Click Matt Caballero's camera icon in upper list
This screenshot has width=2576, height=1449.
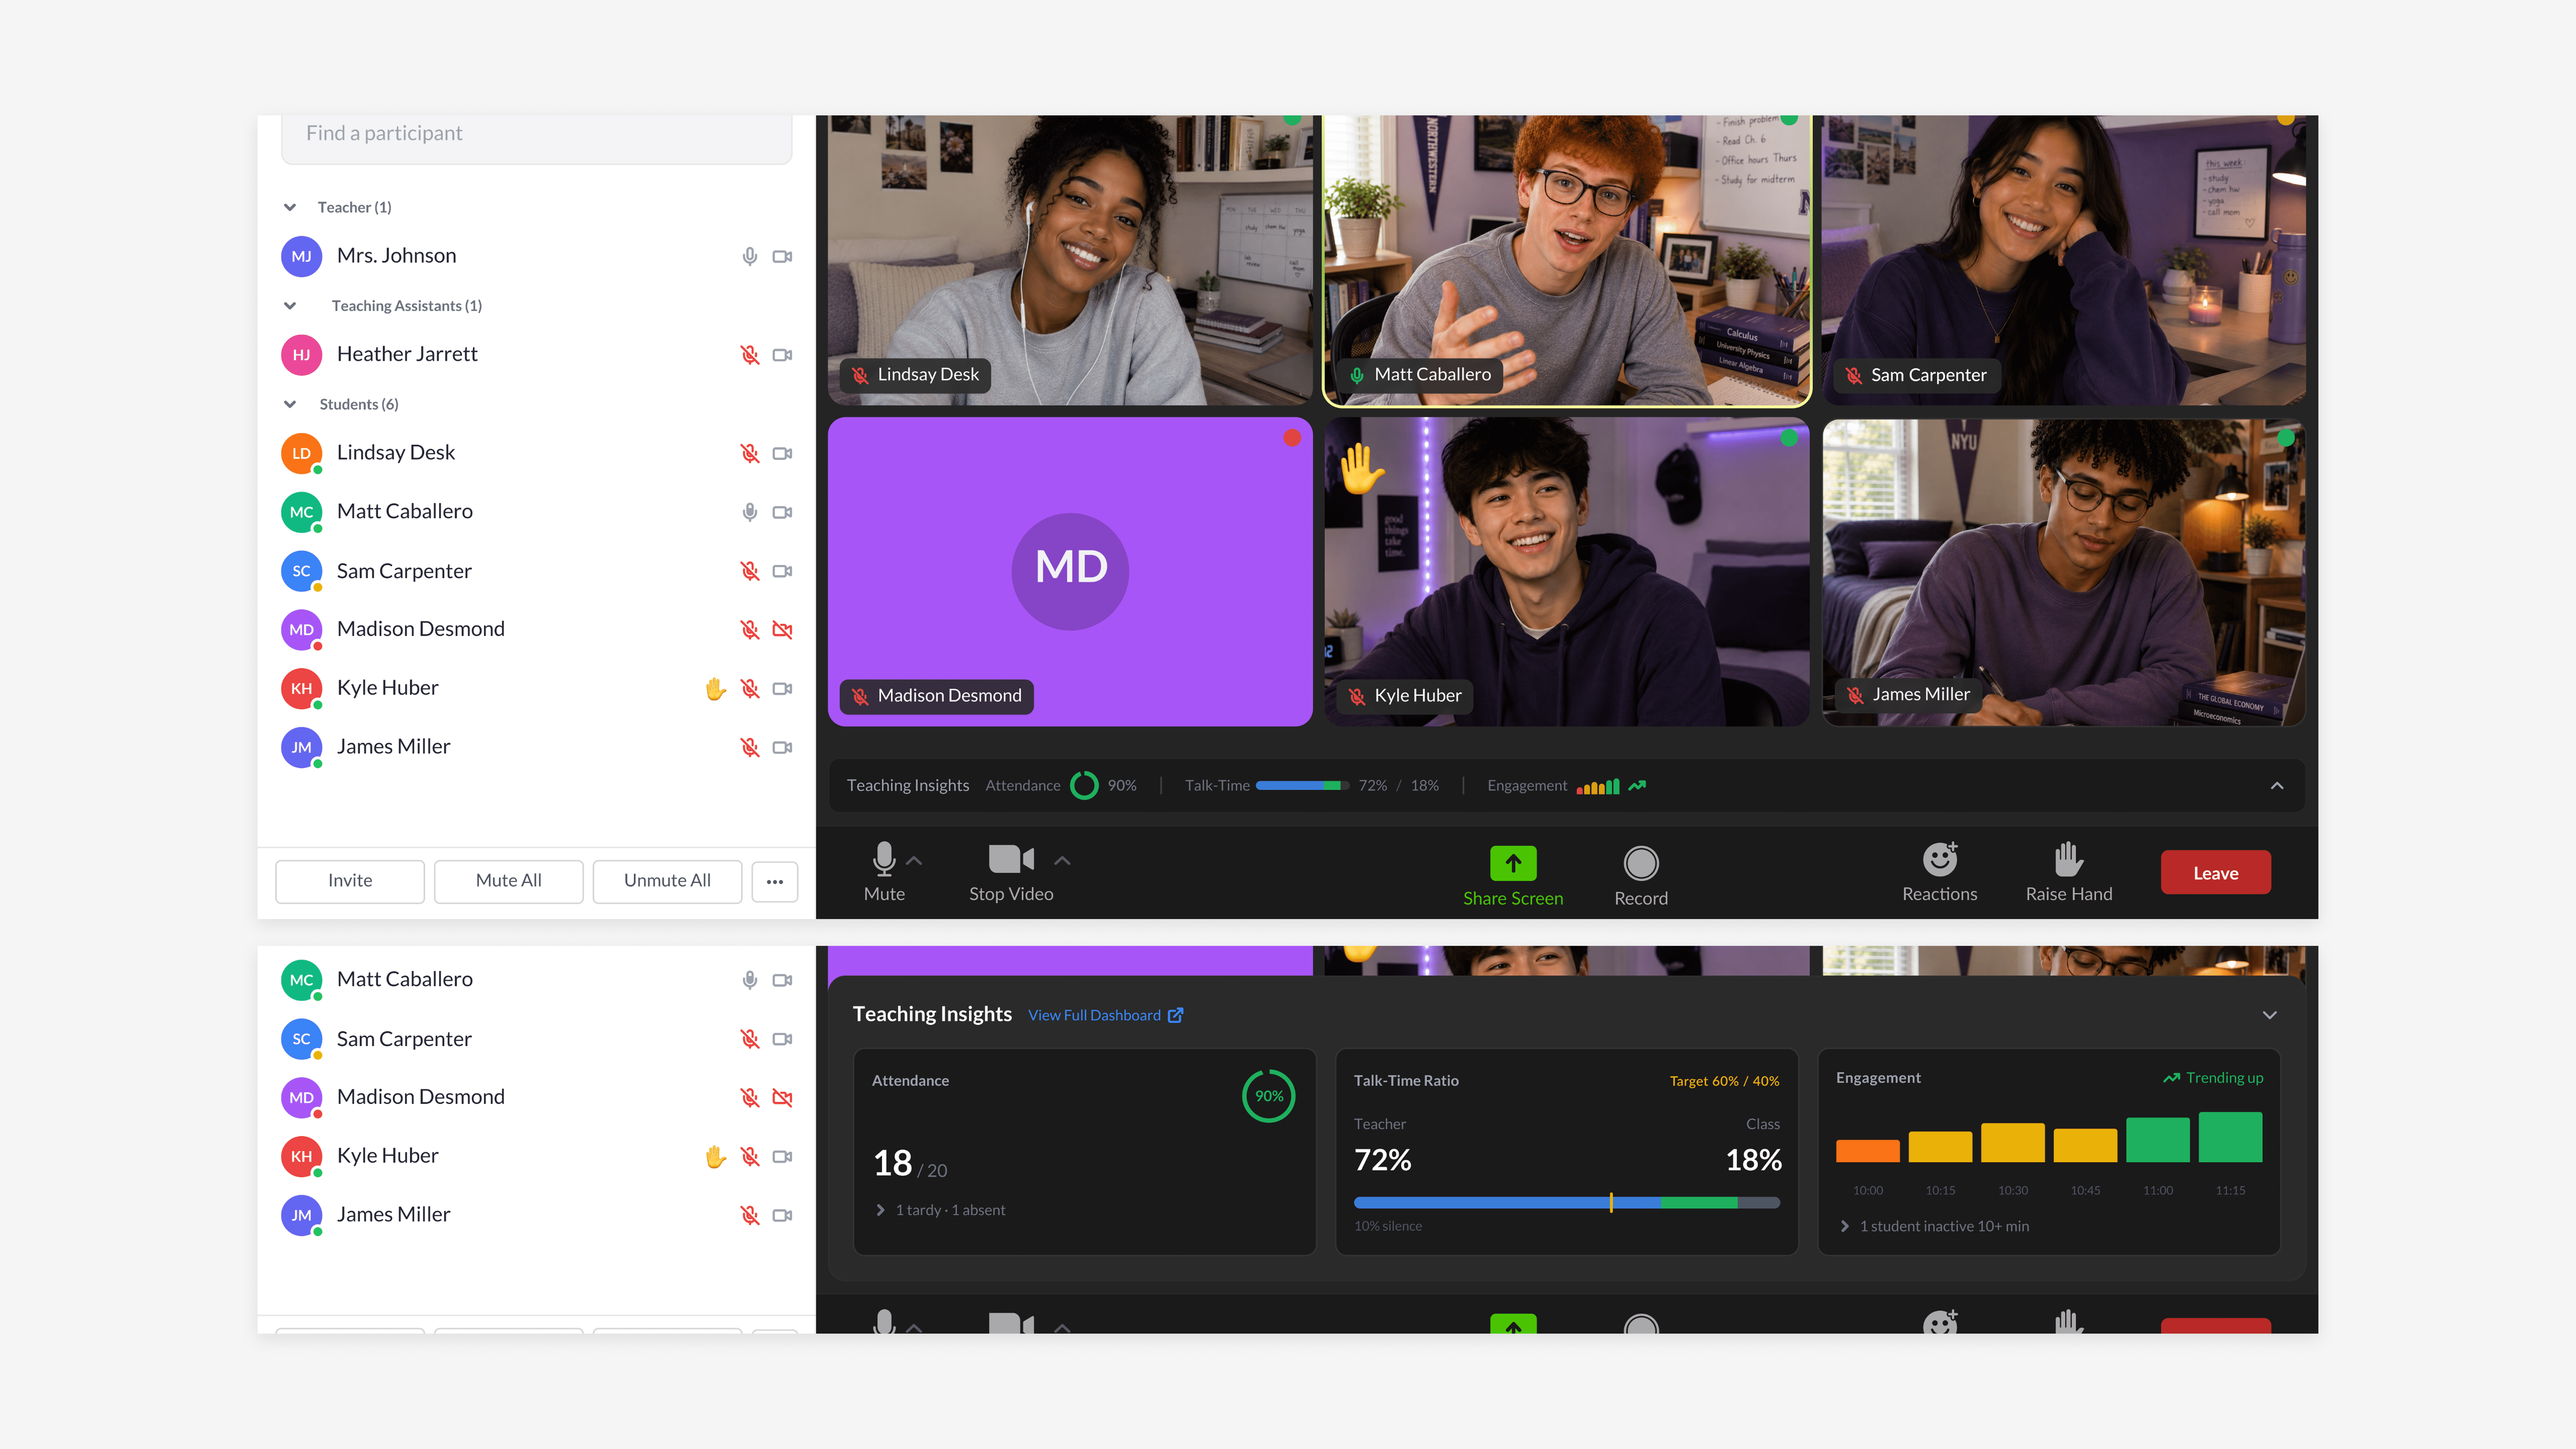pyautogui.click(x=782, y=512)
